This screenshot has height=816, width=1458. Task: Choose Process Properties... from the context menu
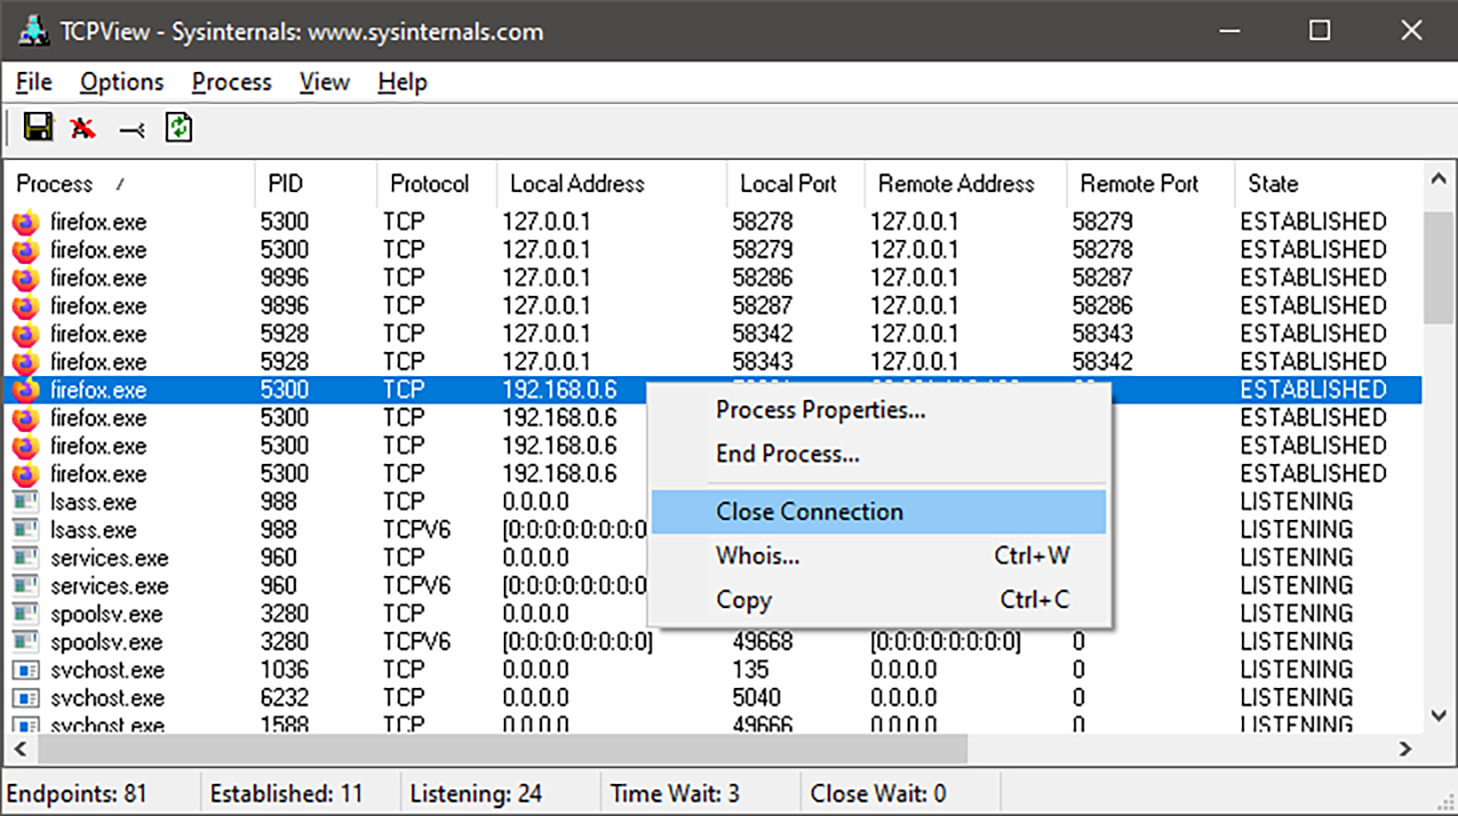[x=879, y=410]
